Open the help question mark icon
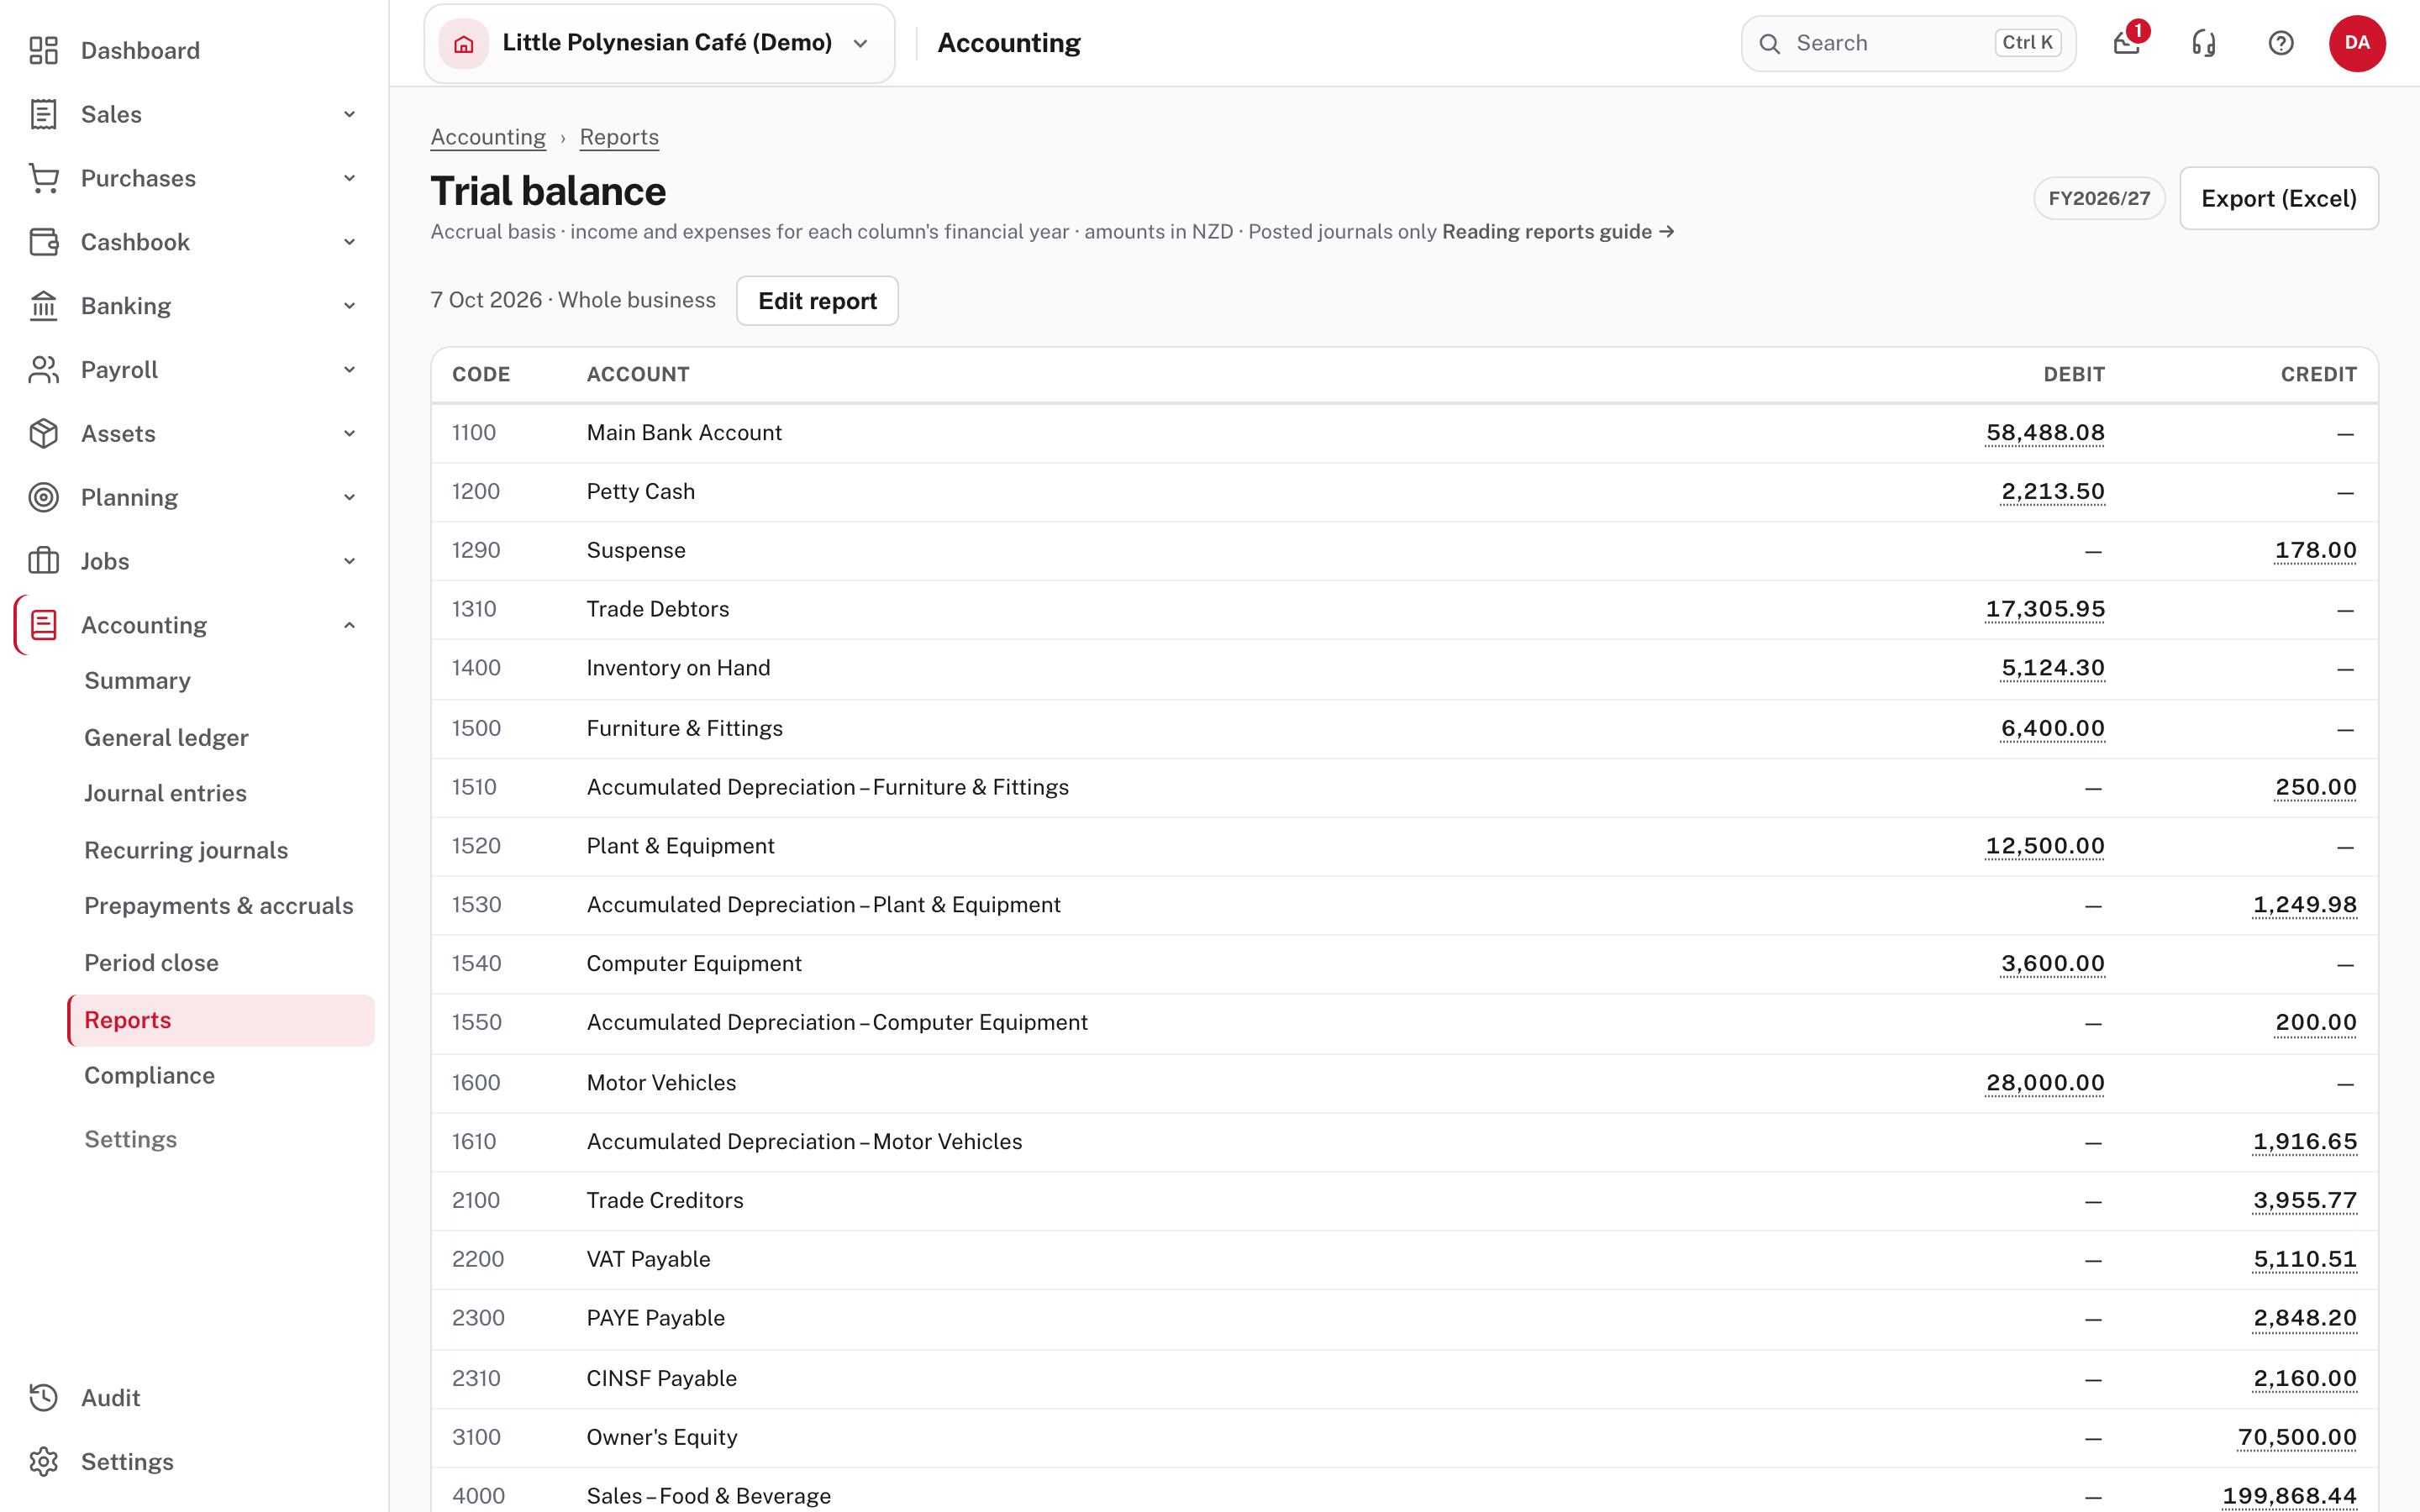 click(2281, 43)
